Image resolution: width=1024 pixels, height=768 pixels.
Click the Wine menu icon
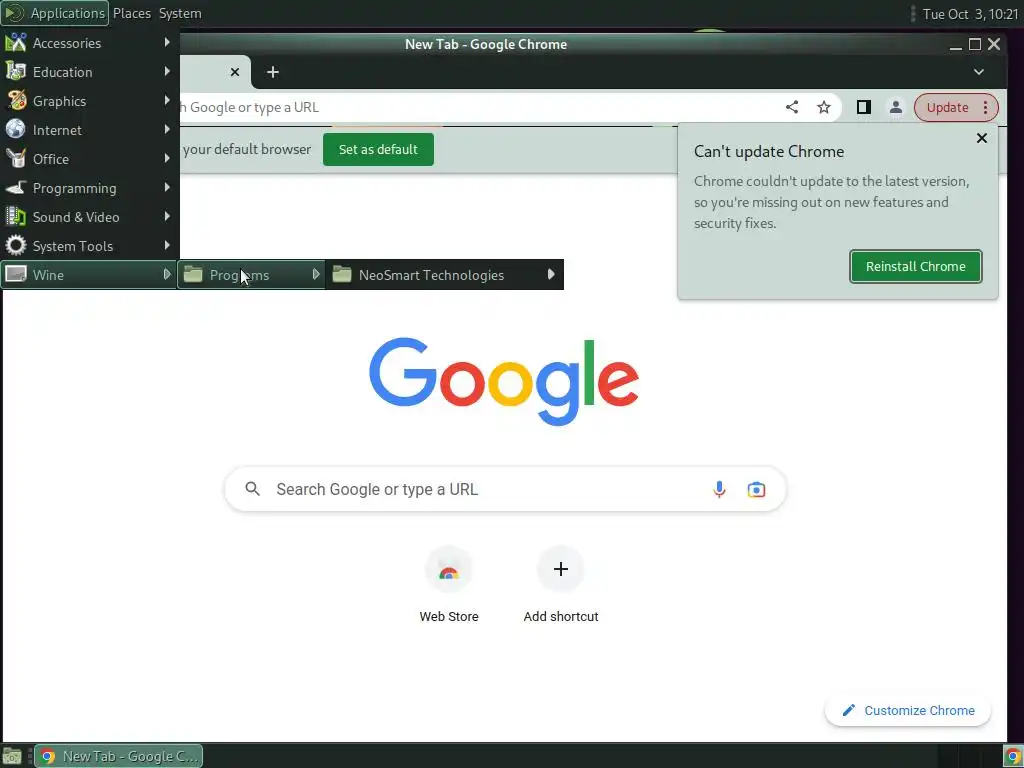(16, 274)
